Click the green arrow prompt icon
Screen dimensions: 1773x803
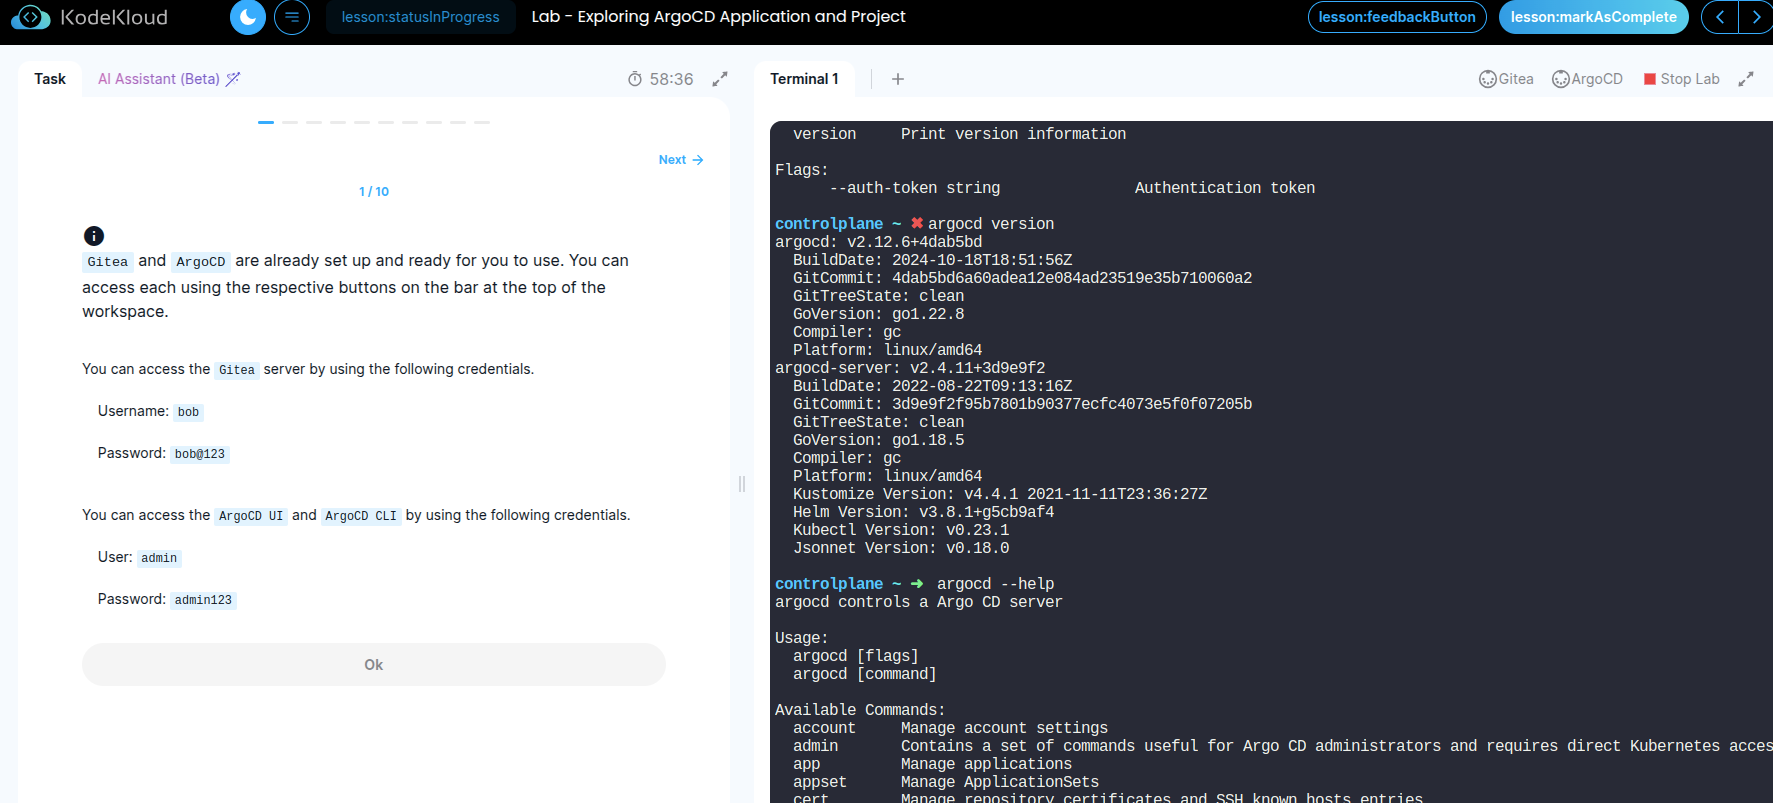point(917,584)
